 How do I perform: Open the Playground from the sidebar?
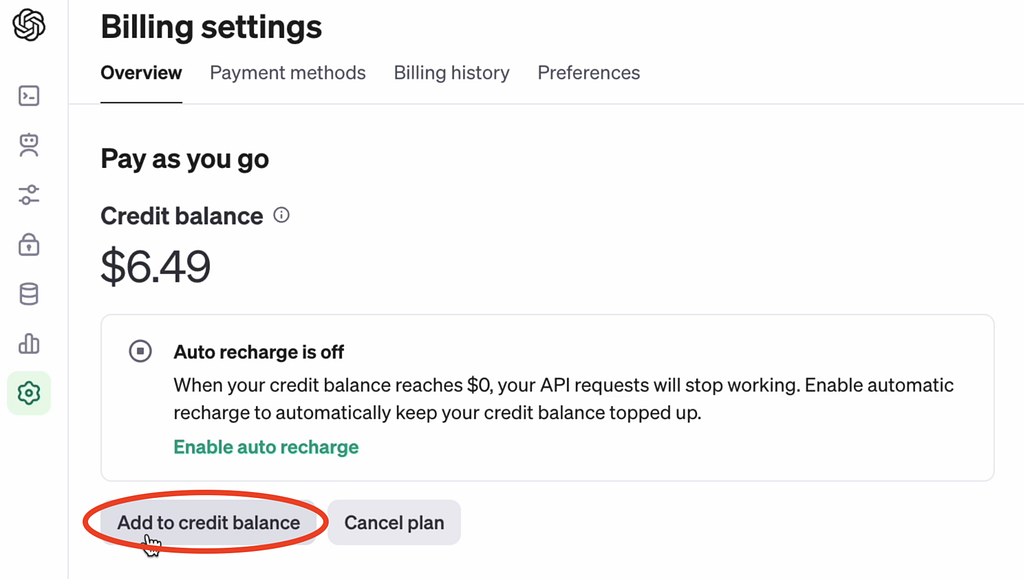[x=29, y=95]
